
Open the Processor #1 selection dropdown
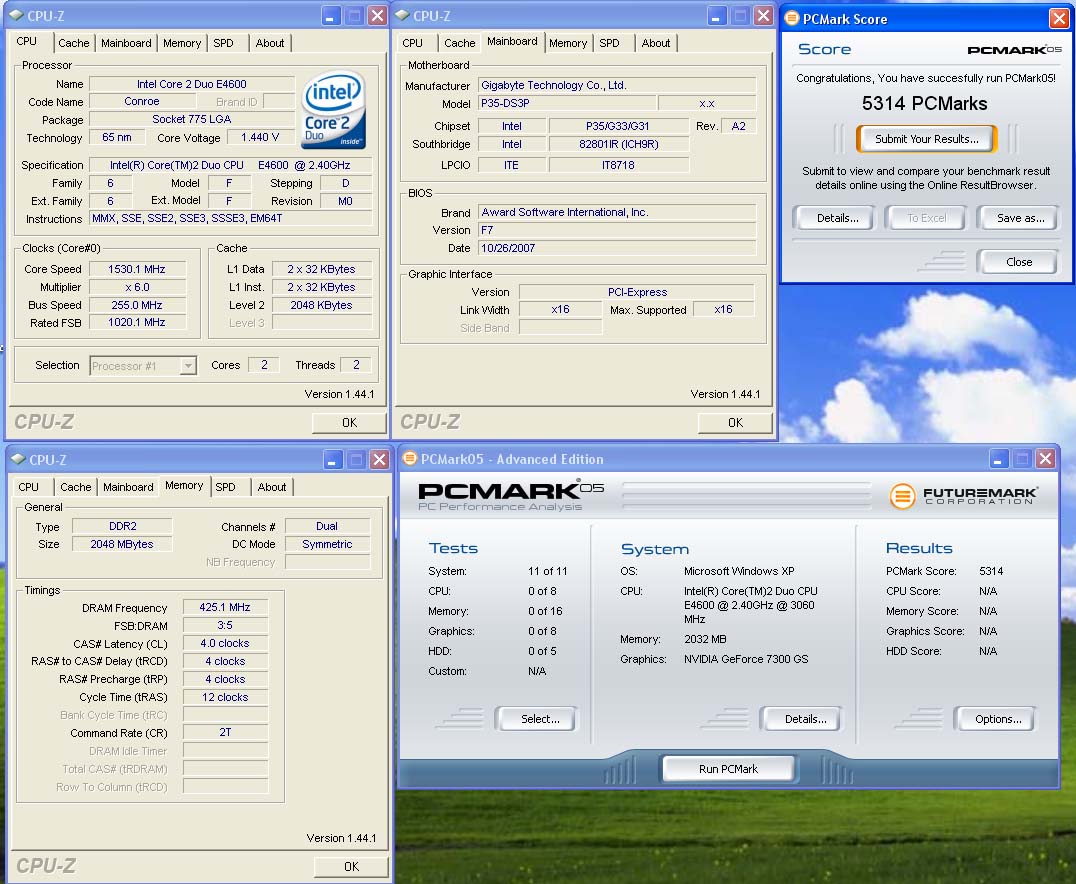[188, 366]
